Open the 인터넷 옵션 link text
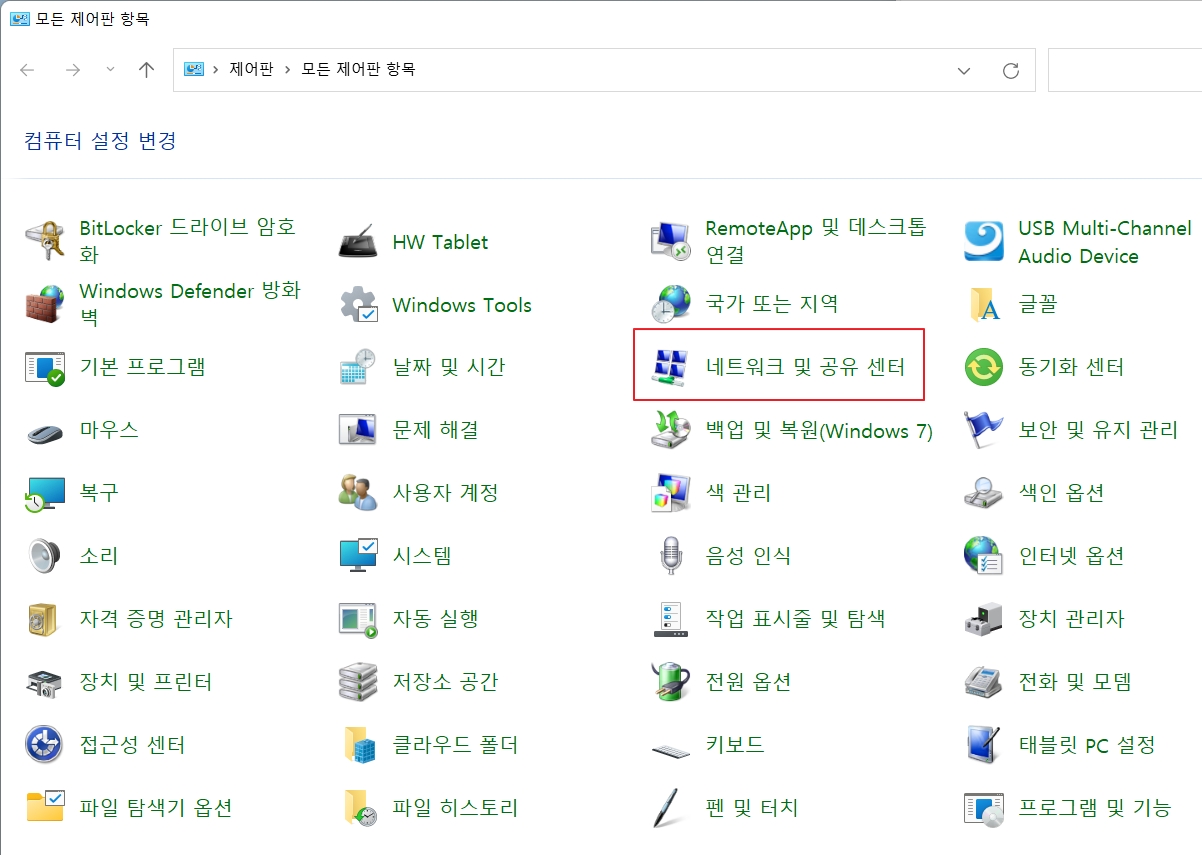The height and width of the screenshot is (855, 1202). (1071, 555)
